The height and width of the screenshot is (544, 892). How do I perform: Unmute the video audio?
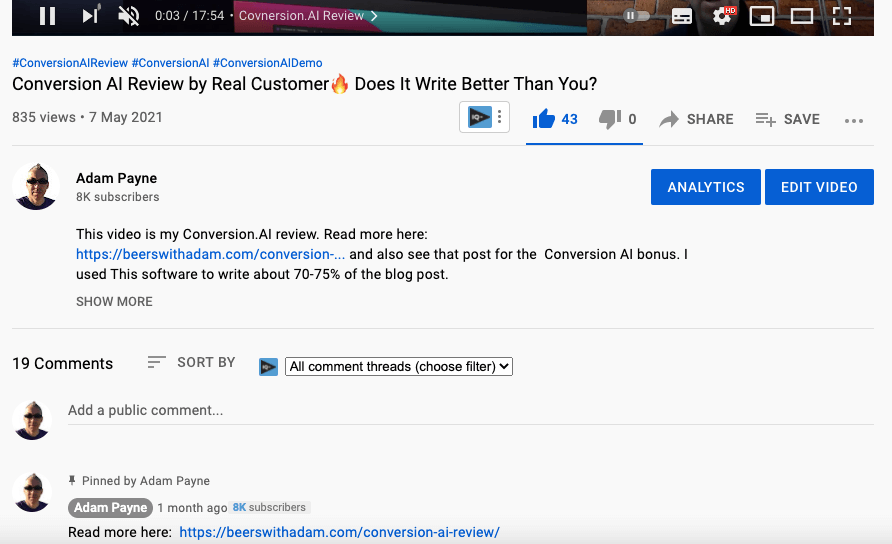(x=129, y=15)
